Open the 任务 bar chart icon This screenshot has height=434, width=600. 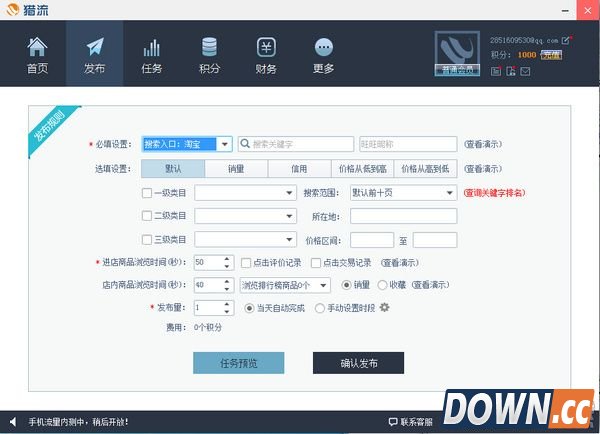pos(152,47)
